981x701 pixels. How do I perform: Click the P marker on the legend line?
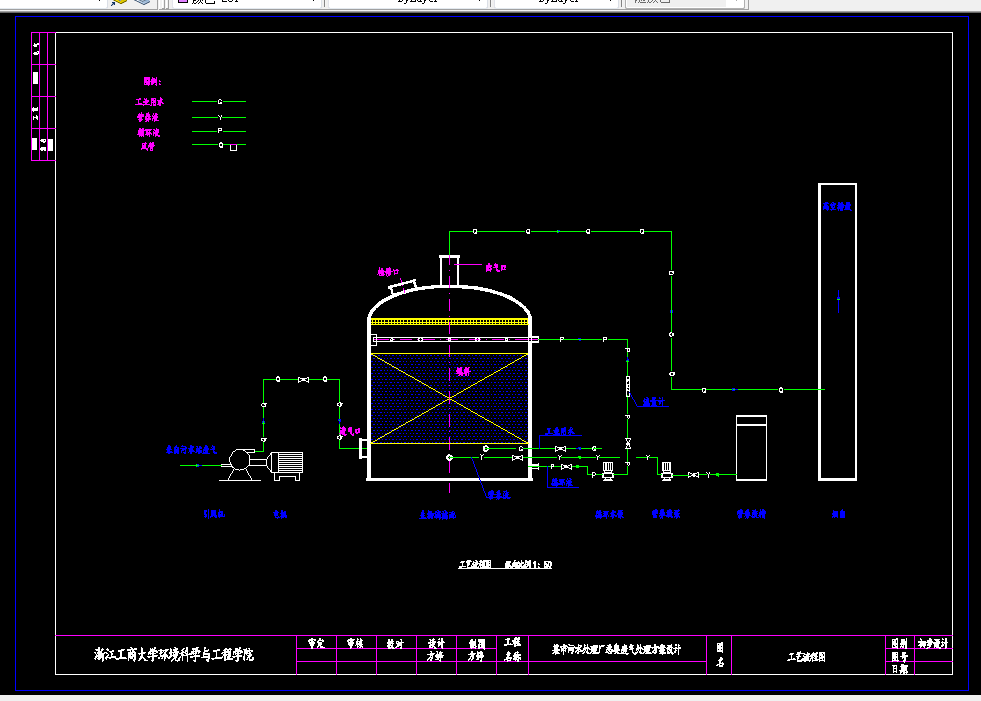click(220, 131)
